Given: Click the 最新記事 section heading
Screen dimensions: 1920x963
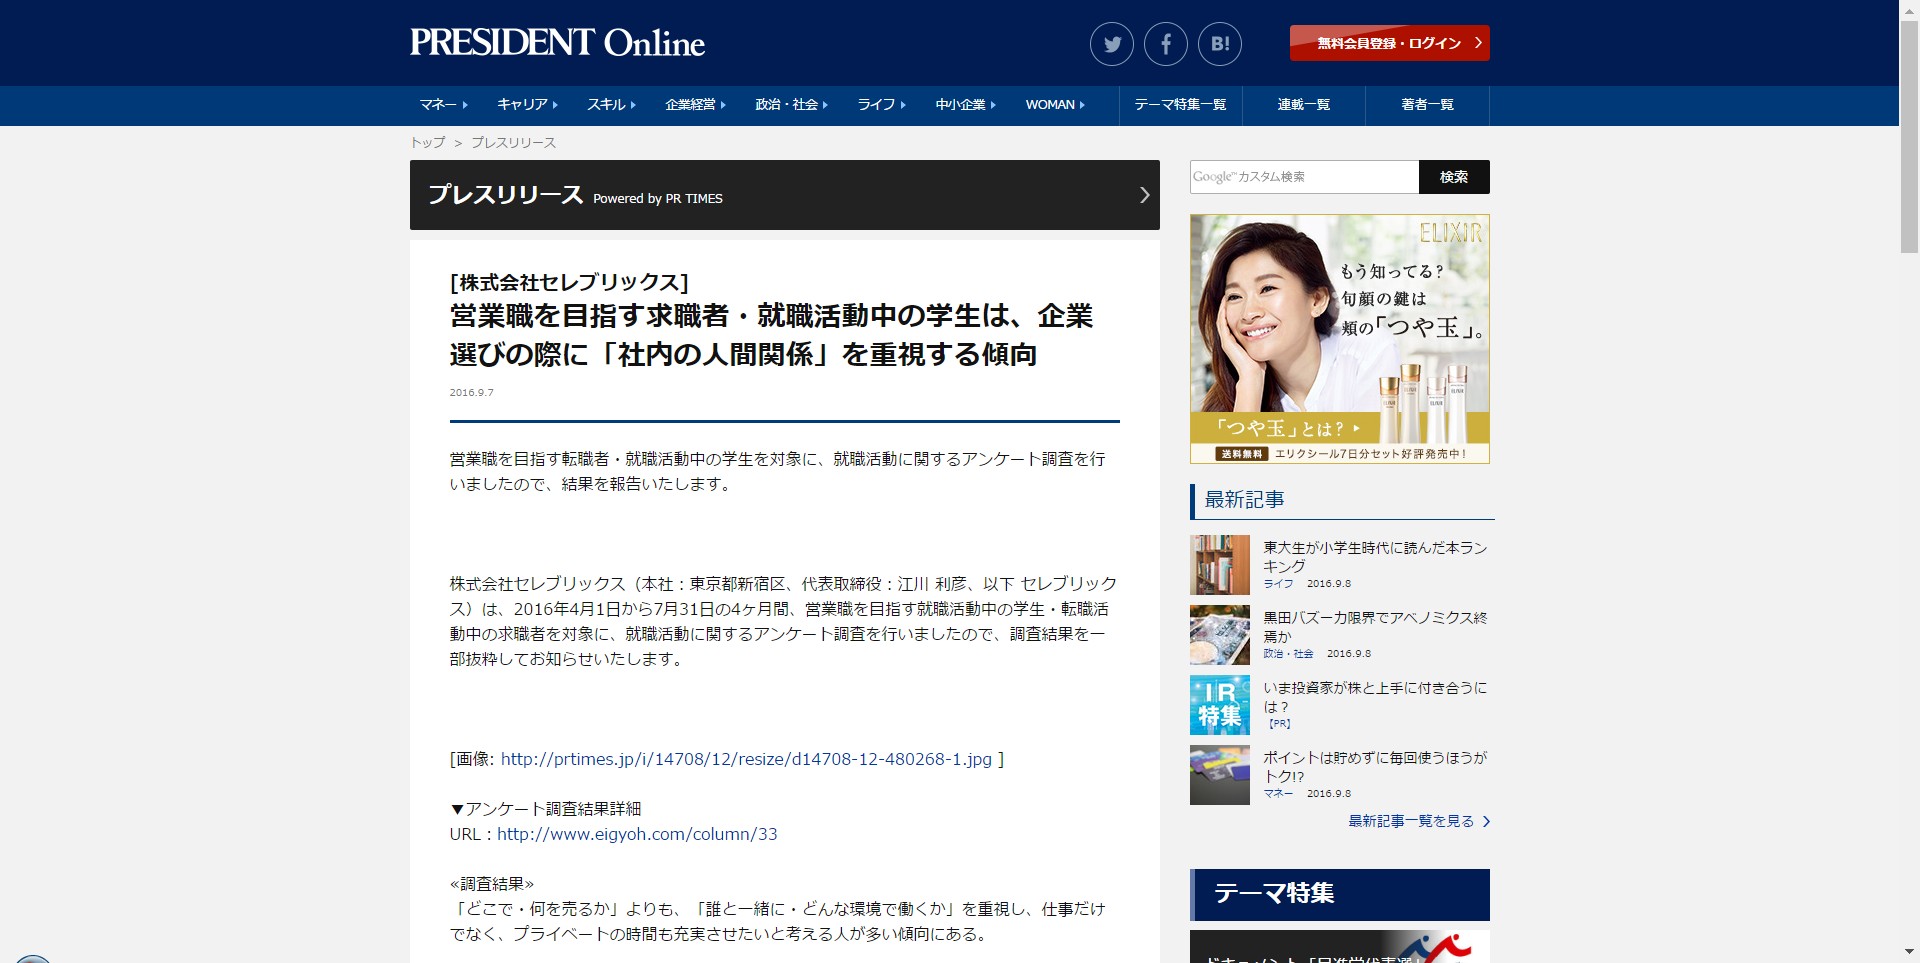Looking at the screenshot, I should pos(1244,500).
